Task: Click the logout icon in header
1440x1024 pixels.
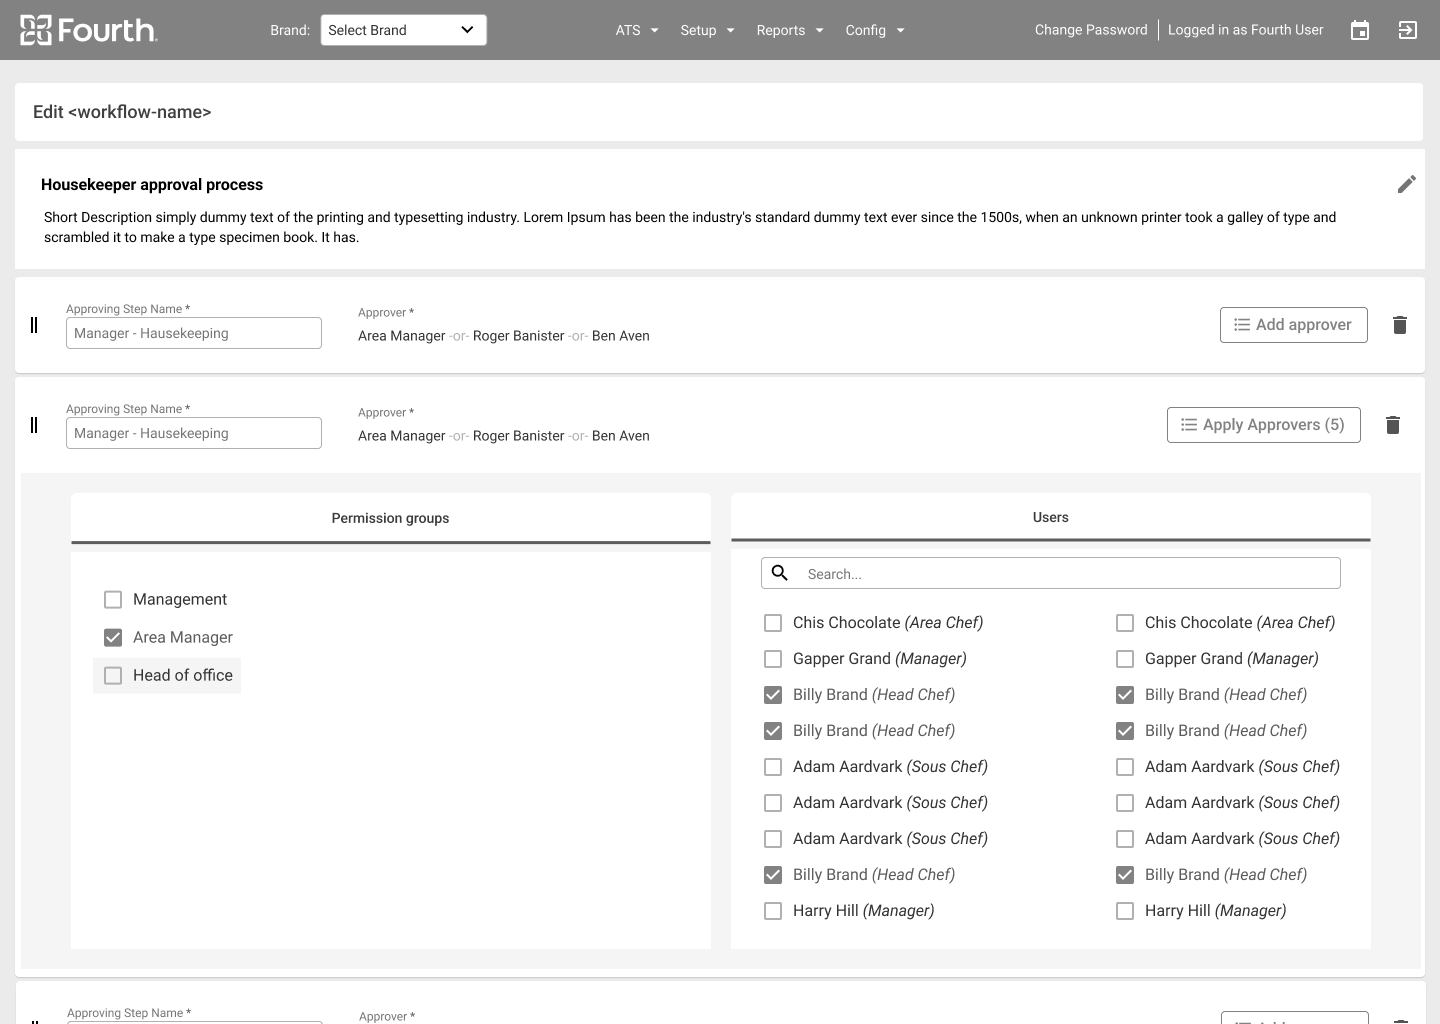Action: click(1407, 30)
